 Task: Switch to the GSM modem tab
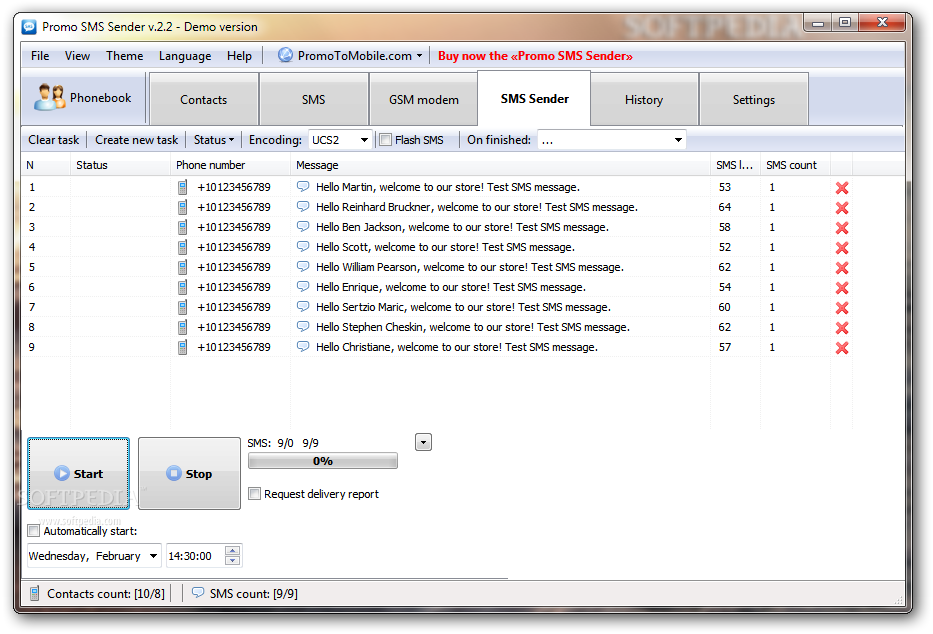[x=424, y=99]
